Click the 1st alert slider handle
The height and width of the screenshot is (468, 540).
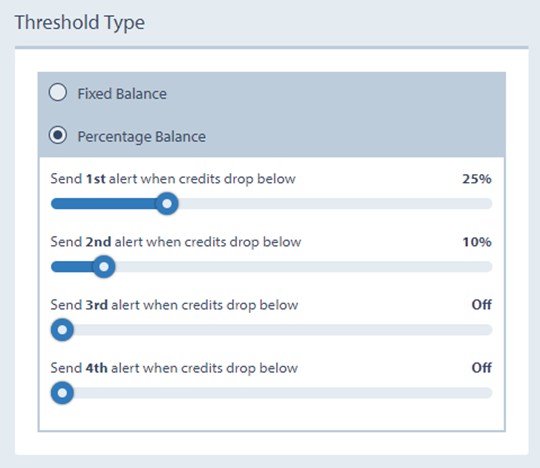click(x=167, y=204)
